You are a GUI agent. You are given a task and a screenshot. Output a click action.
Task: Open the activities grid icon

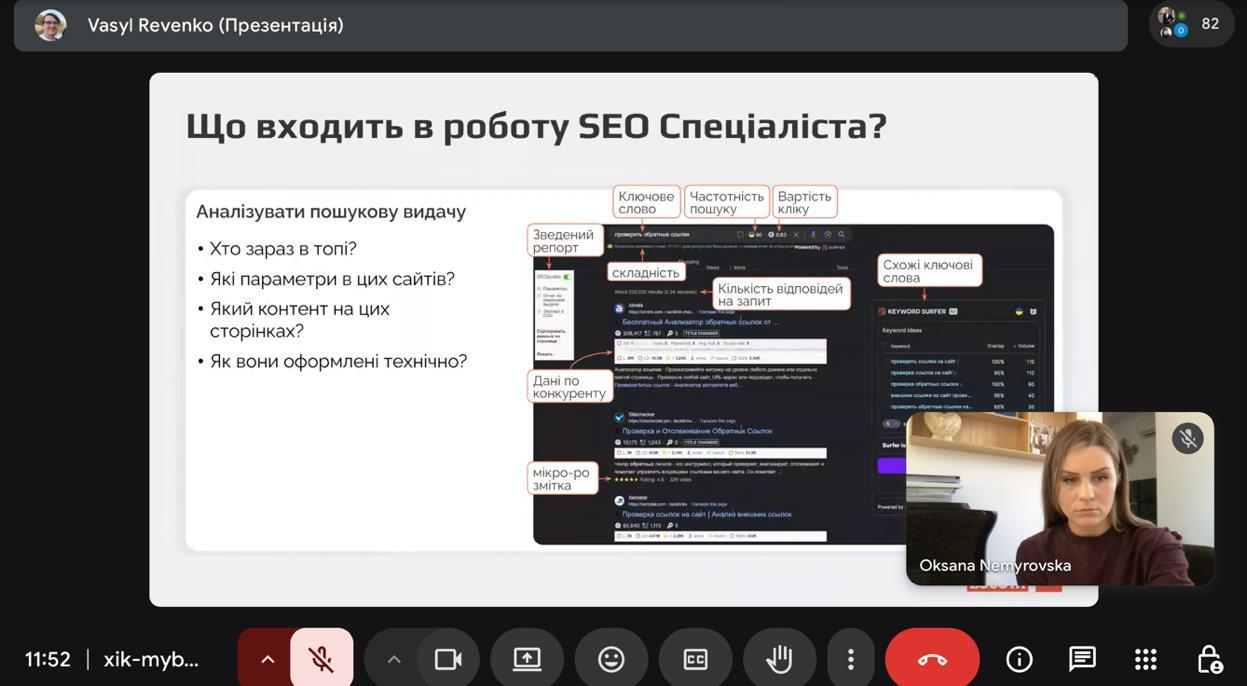click(1145, 659)
